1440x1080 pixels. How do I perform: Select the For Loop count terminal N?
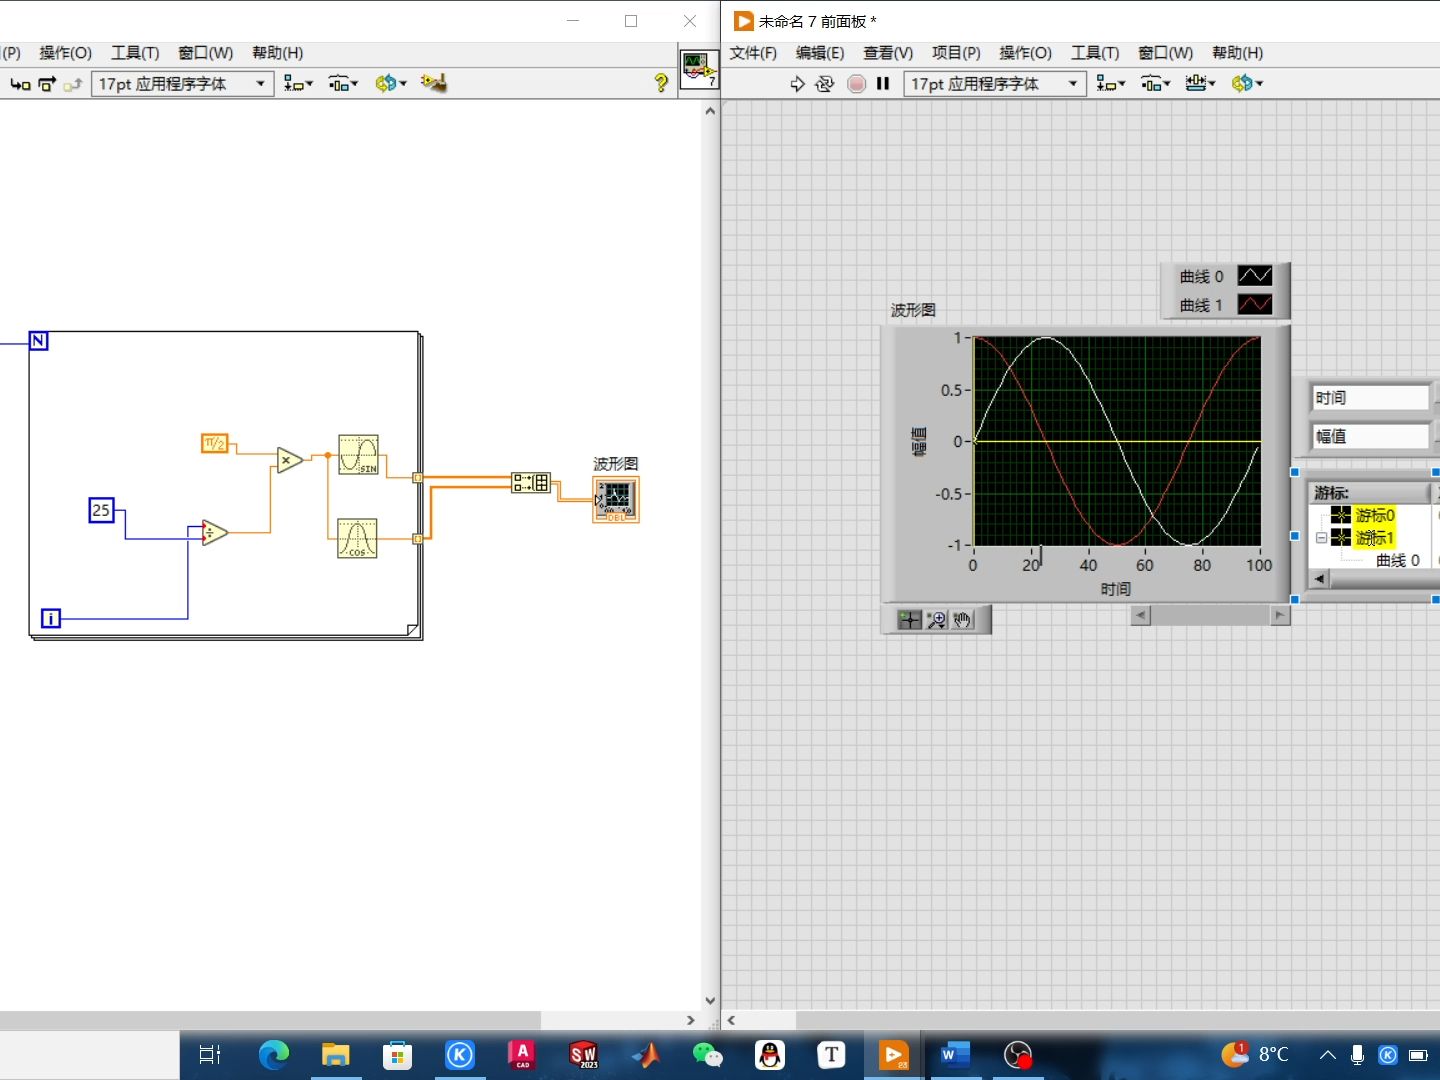coord(38,341)
